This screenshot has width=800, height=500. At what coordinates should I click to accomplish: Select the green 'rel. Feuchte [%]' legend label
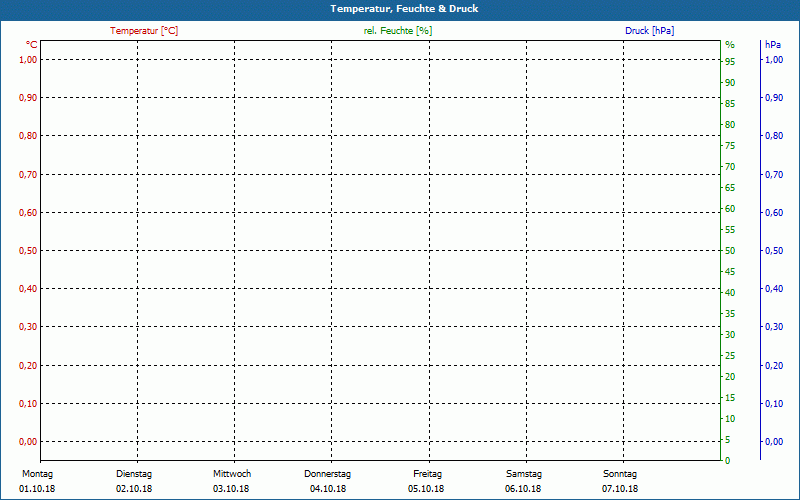[x=398, y=31]
